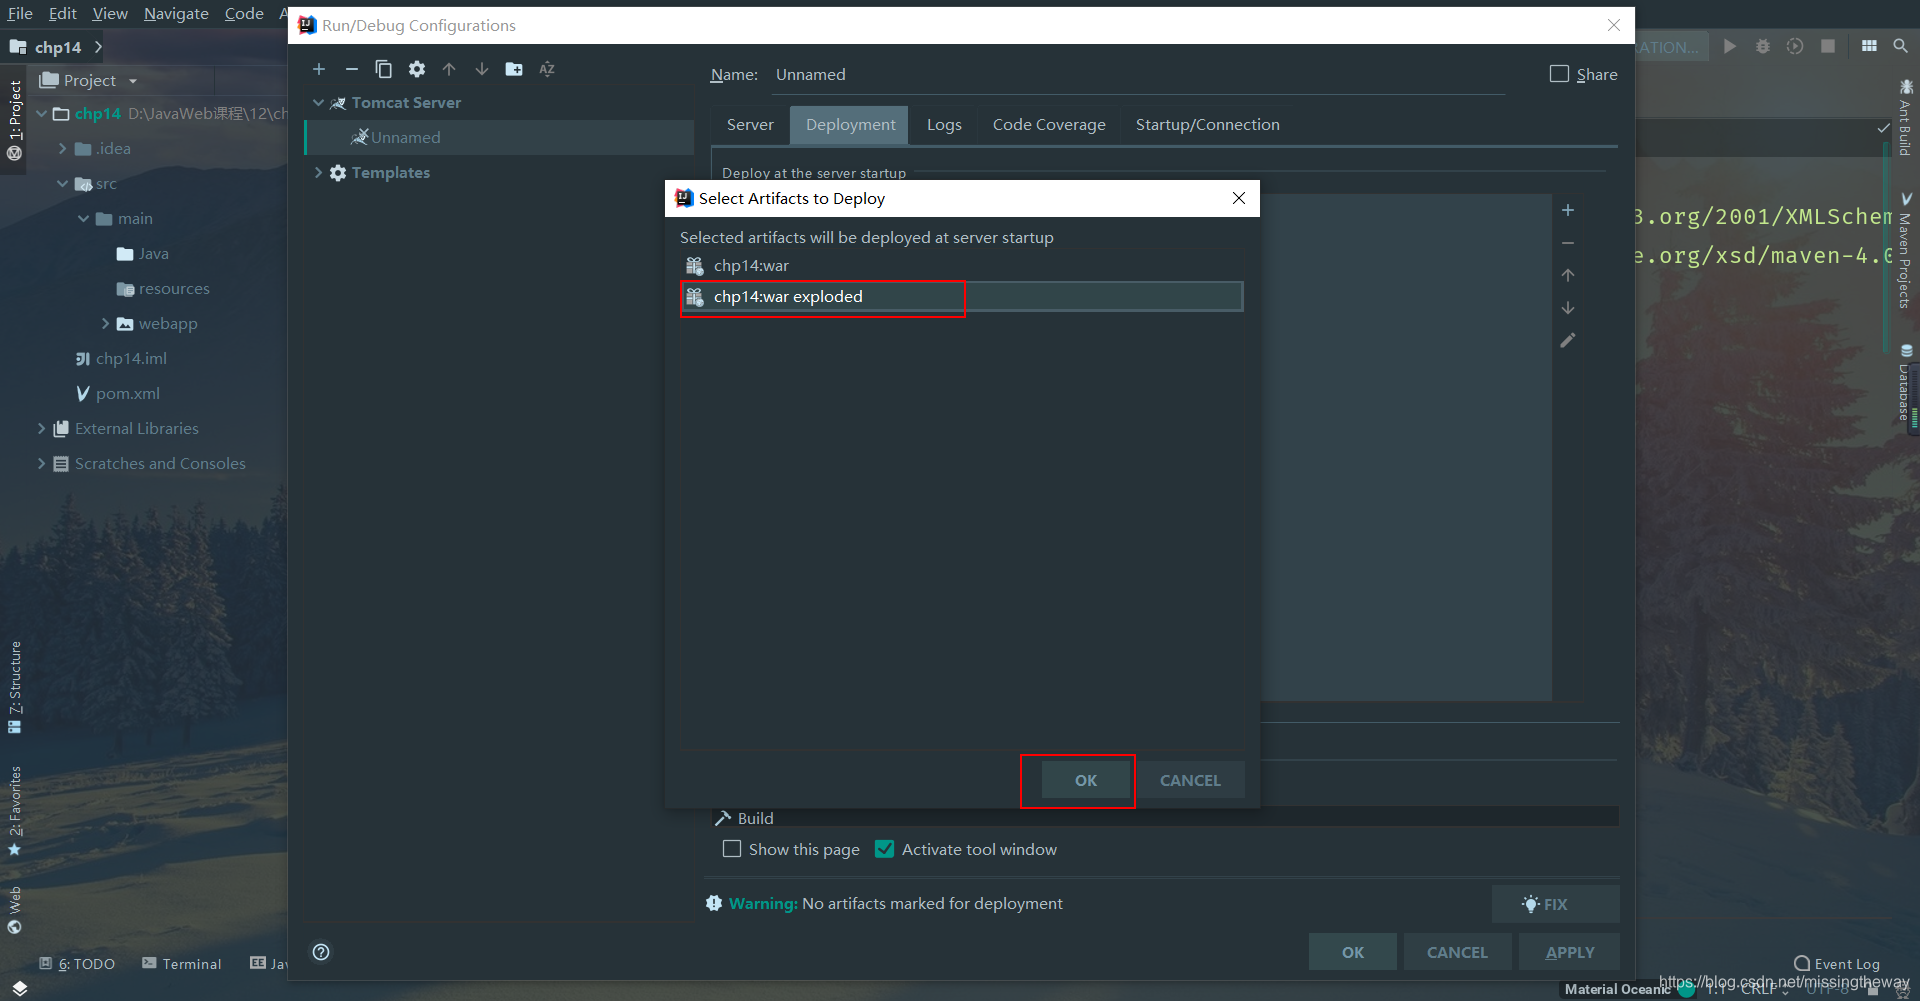The height and width of the screenshot is (1001, 1920).
Task: Move configuration down arrow in toolbar
Action: click(482, 69)
